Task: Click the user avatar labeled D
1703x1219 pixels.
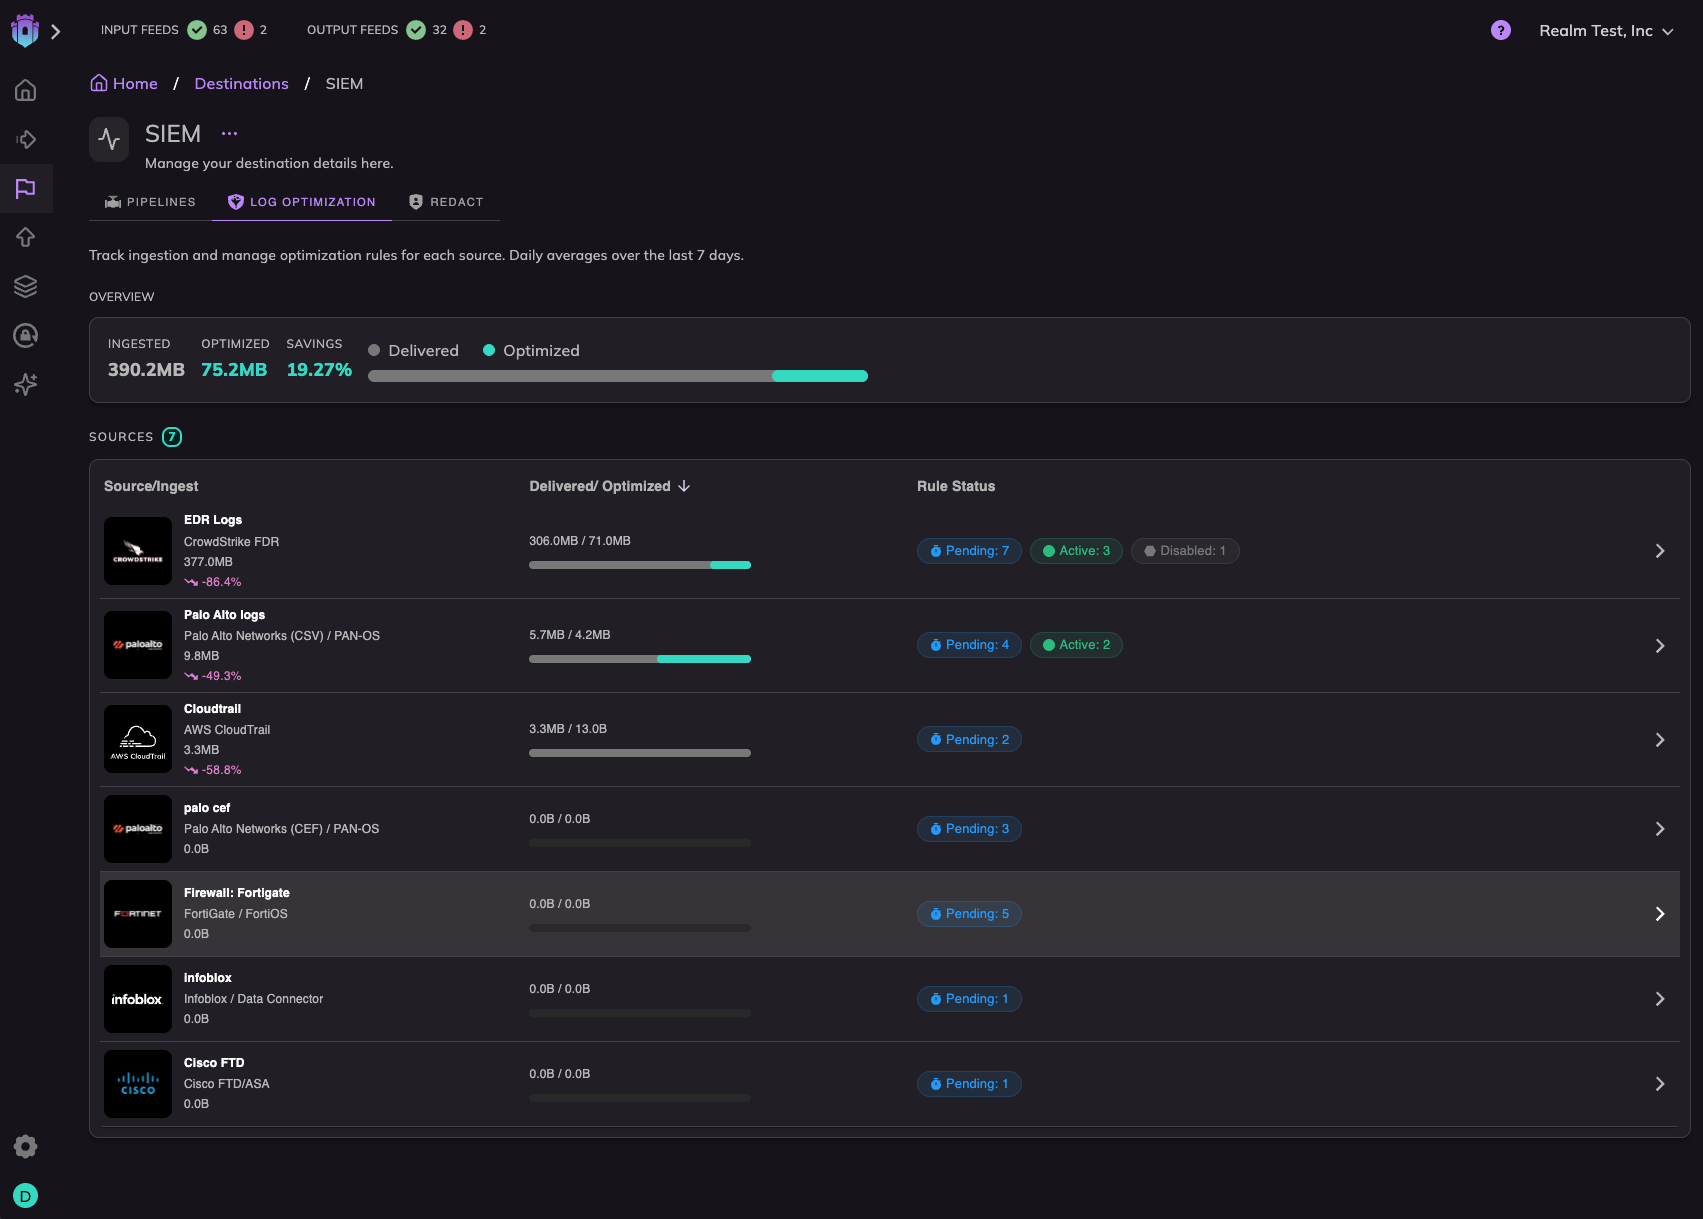Action: pos(26,1195)
